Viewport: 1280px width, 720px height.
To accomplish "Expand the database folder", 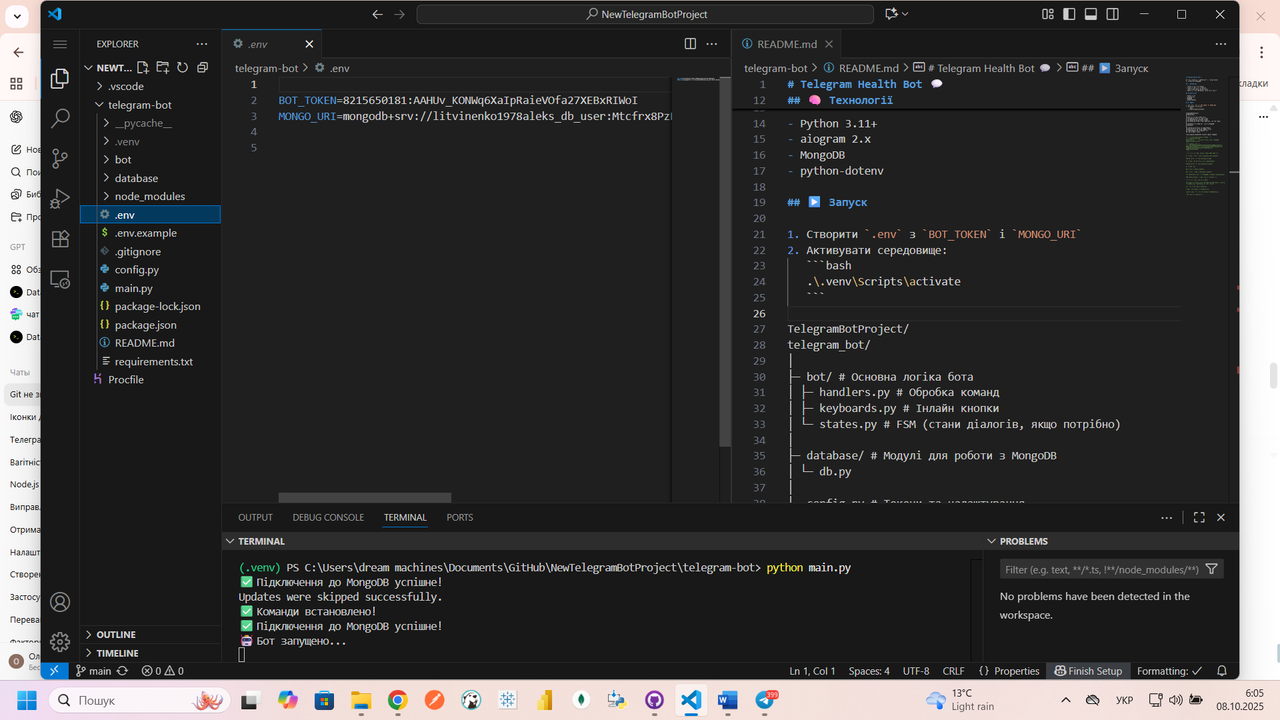I will click(x=150, y=178).
